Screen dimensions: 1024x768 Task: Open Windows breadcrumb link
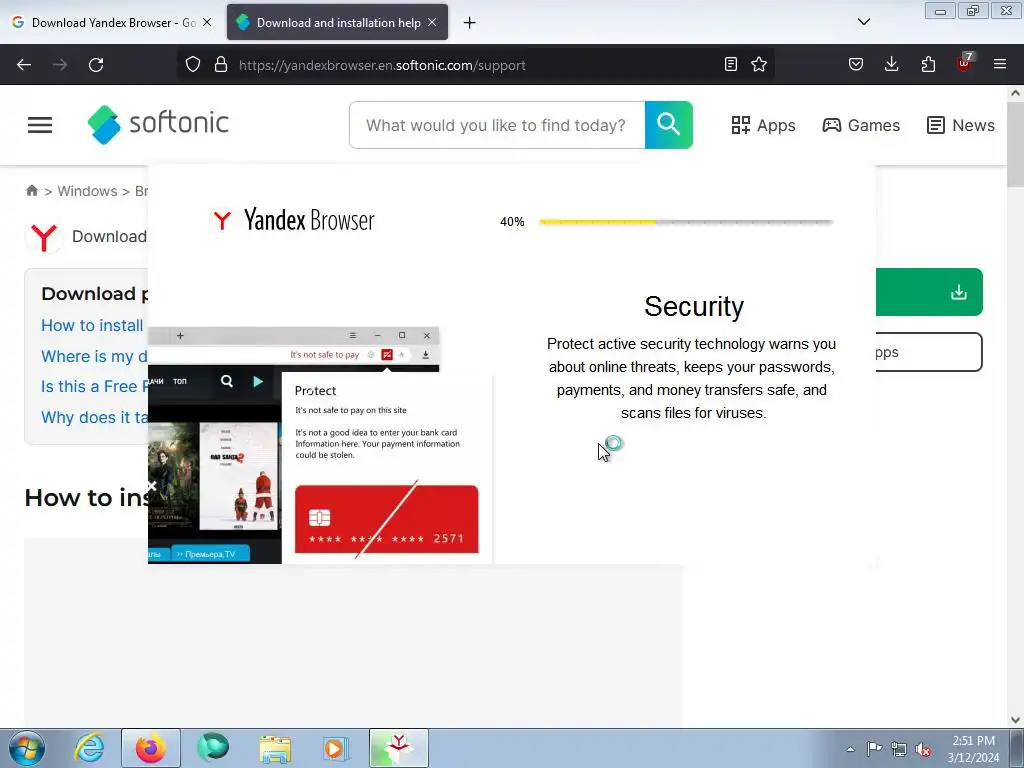(x=88, y=191)
